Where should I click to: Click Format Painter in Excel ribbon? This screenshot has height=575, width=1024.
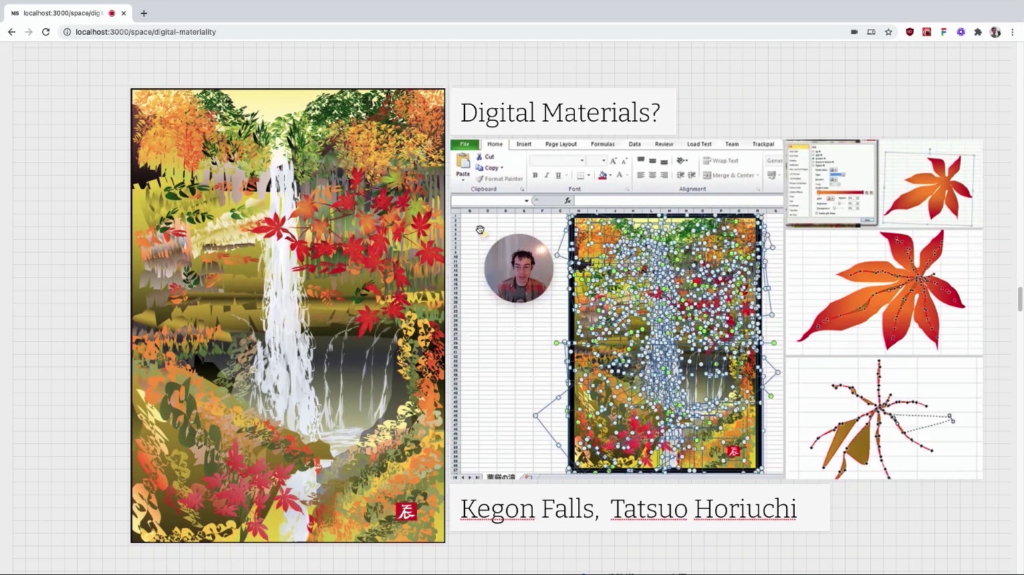point(500,179)
